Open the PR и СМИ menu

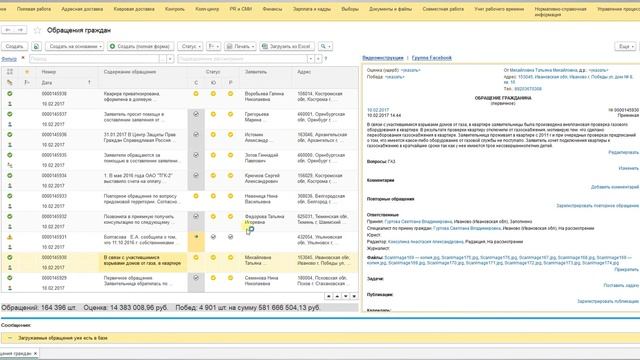(x=240, y=9)
